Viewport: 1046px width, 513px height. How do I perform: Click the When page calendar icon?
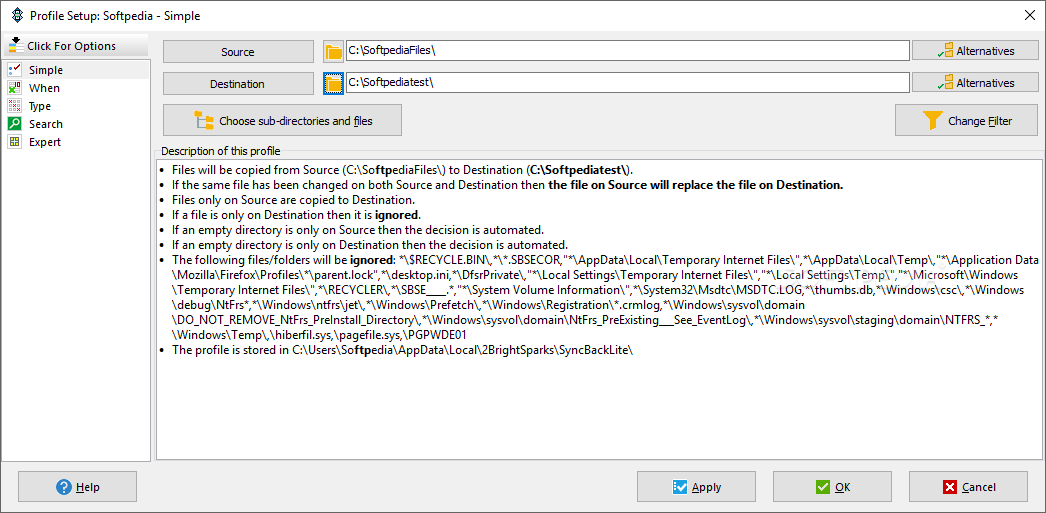click(15, 88)
